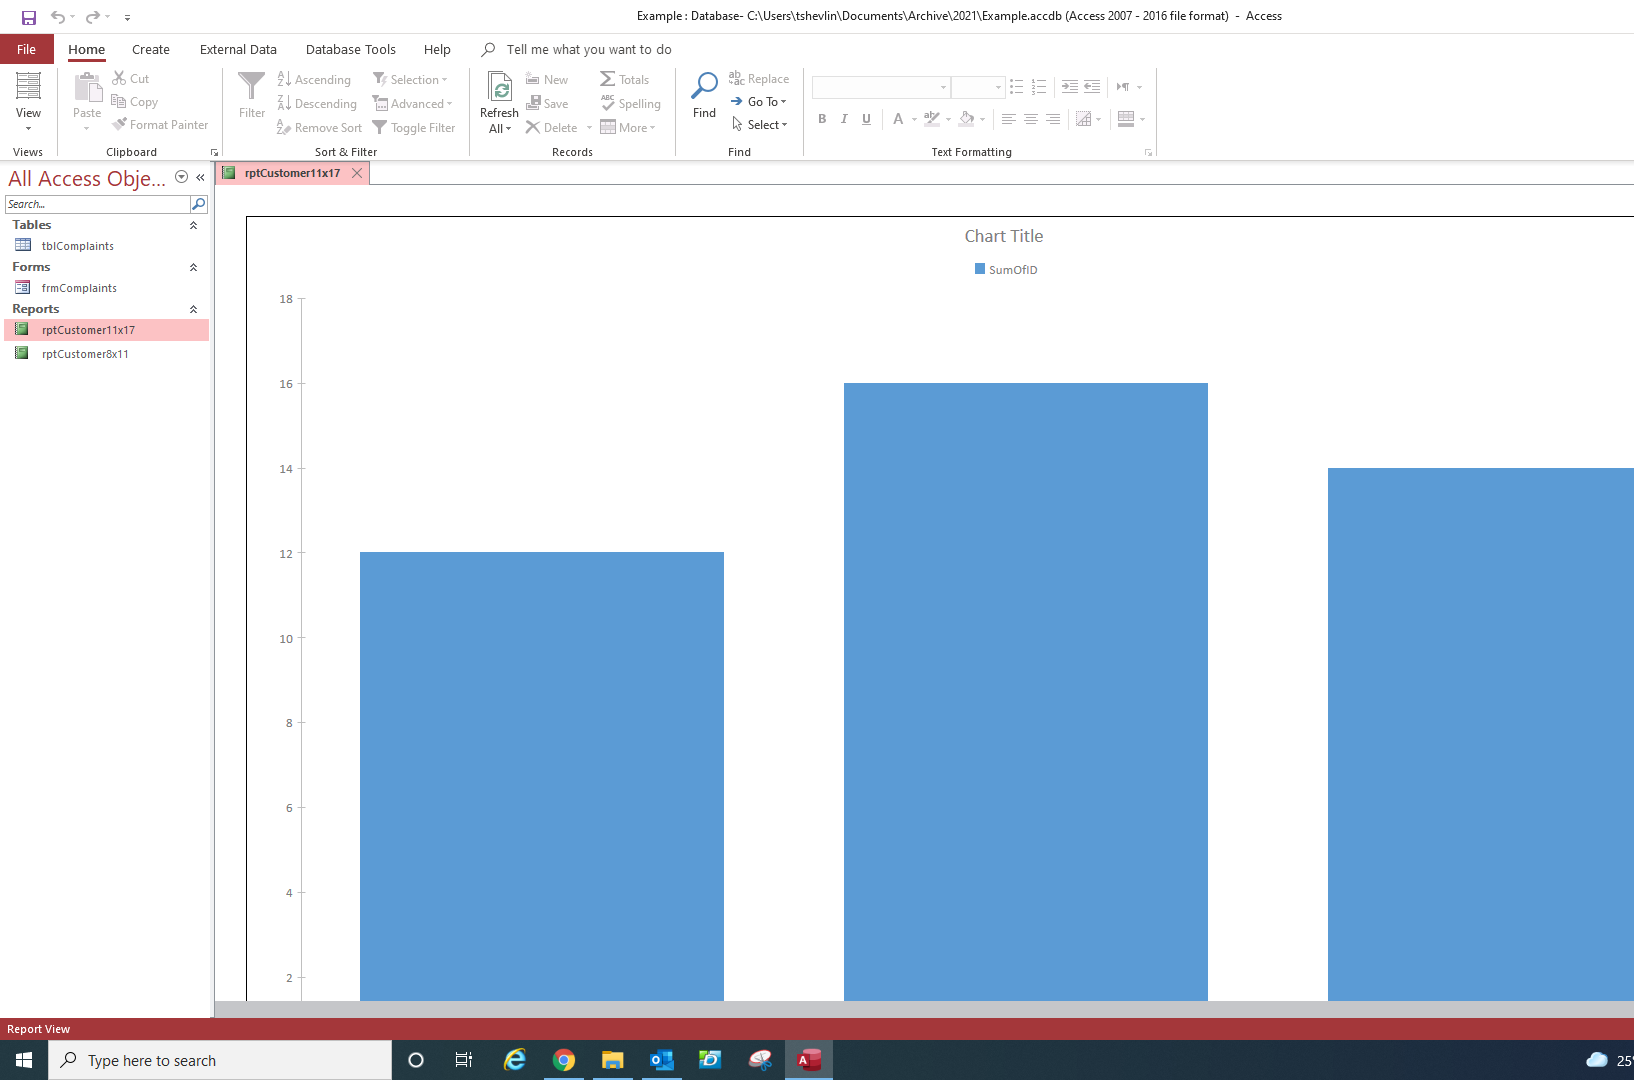Open the frmComplaints form

pos(79,288)
